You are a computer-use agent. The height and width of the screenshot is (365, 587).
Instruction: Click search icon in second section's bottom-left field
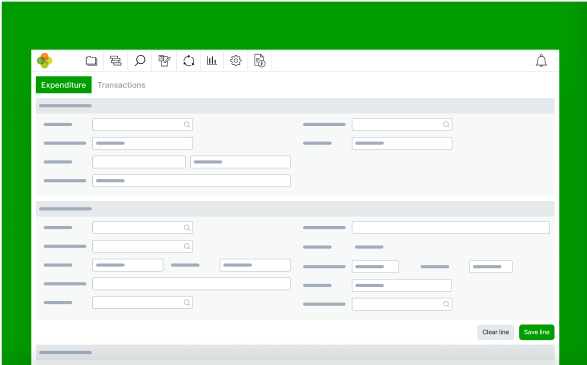[187, 302]
